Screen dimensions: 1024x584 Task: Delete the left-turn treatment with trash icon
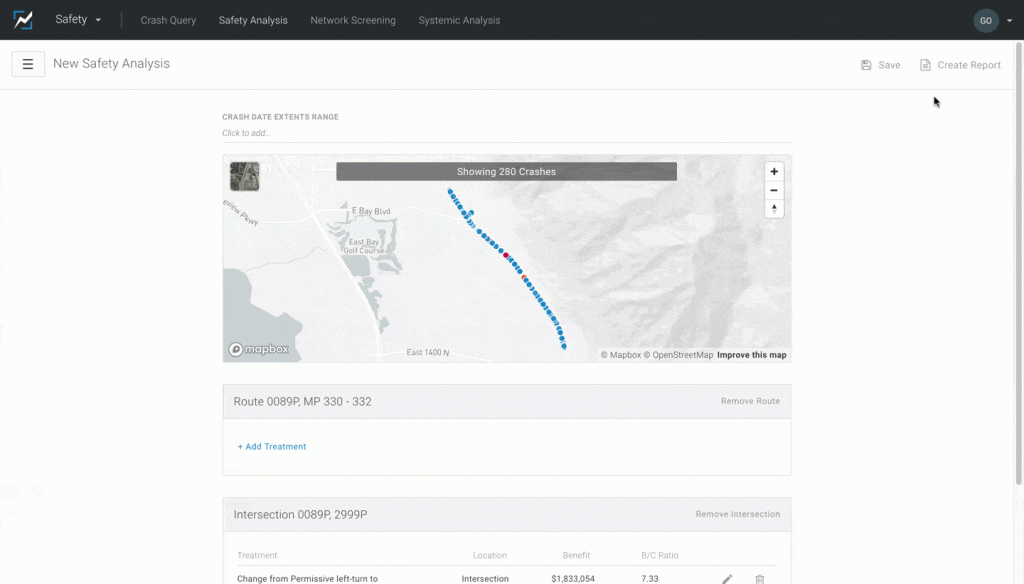point(759,578)
